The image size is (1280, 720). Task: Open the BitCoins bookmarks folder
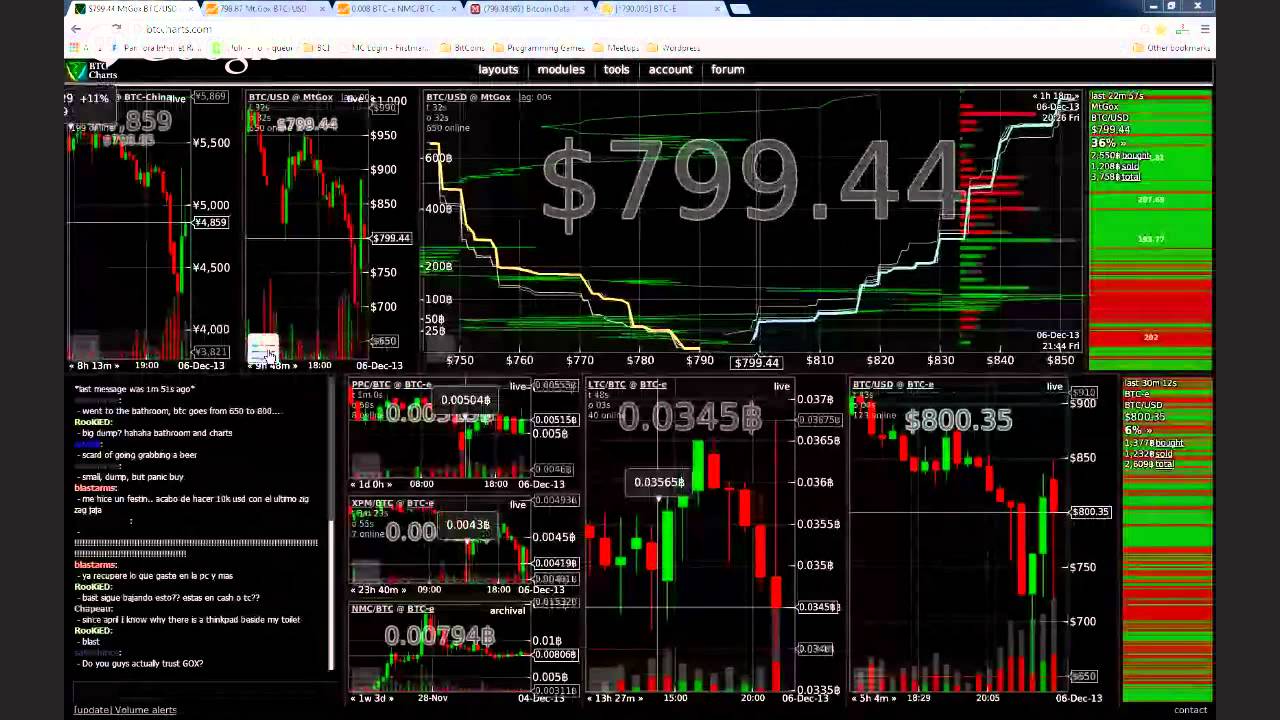coord(462,48)
